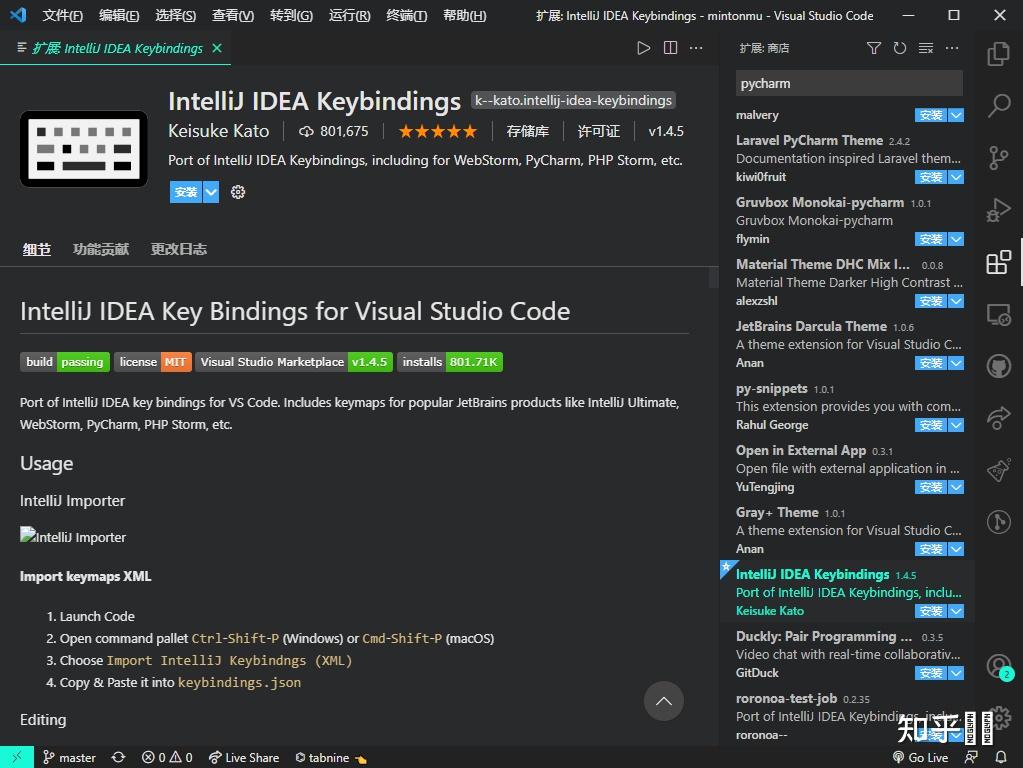
Task: Click Go Live in the status bar
Action: coord(921,758)
